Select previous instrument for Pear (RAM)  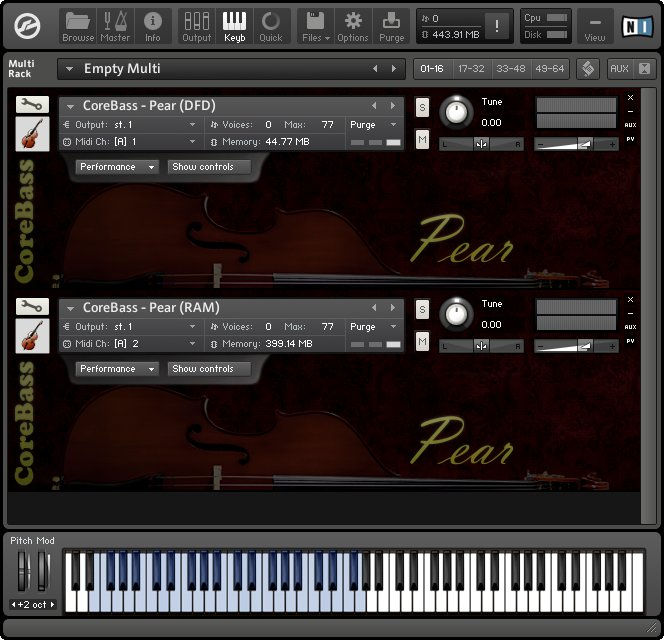(x=374, y=308)
